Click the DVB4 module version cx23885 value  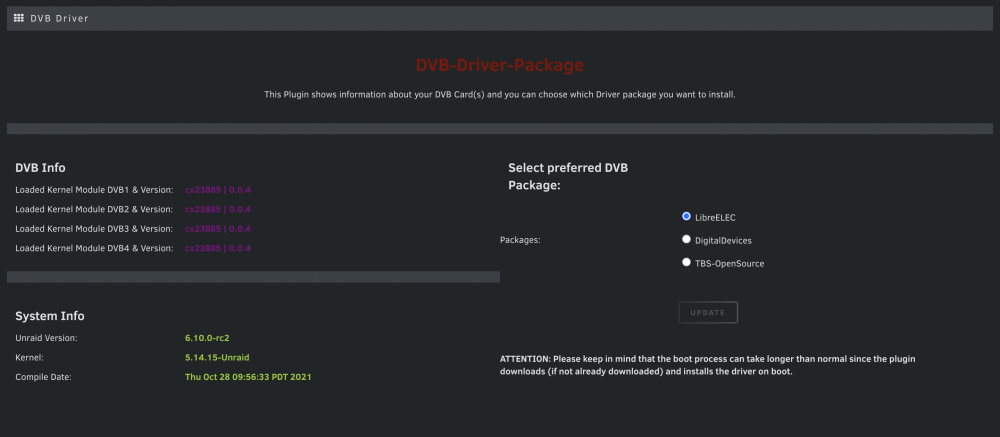tap(218, 248)
